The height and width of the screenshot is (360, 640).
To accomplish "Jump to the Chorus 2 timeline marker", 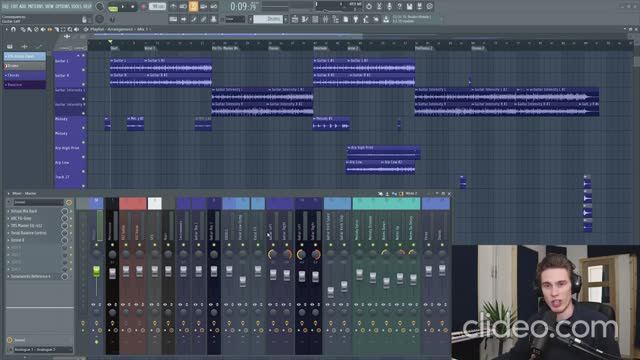I will pos(478,48).
